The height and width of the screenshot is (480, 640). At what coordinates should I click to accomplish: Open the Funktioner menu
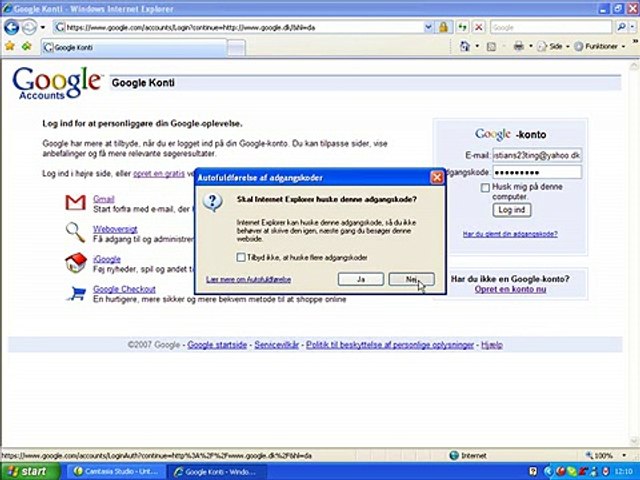(x=600, y=46)
